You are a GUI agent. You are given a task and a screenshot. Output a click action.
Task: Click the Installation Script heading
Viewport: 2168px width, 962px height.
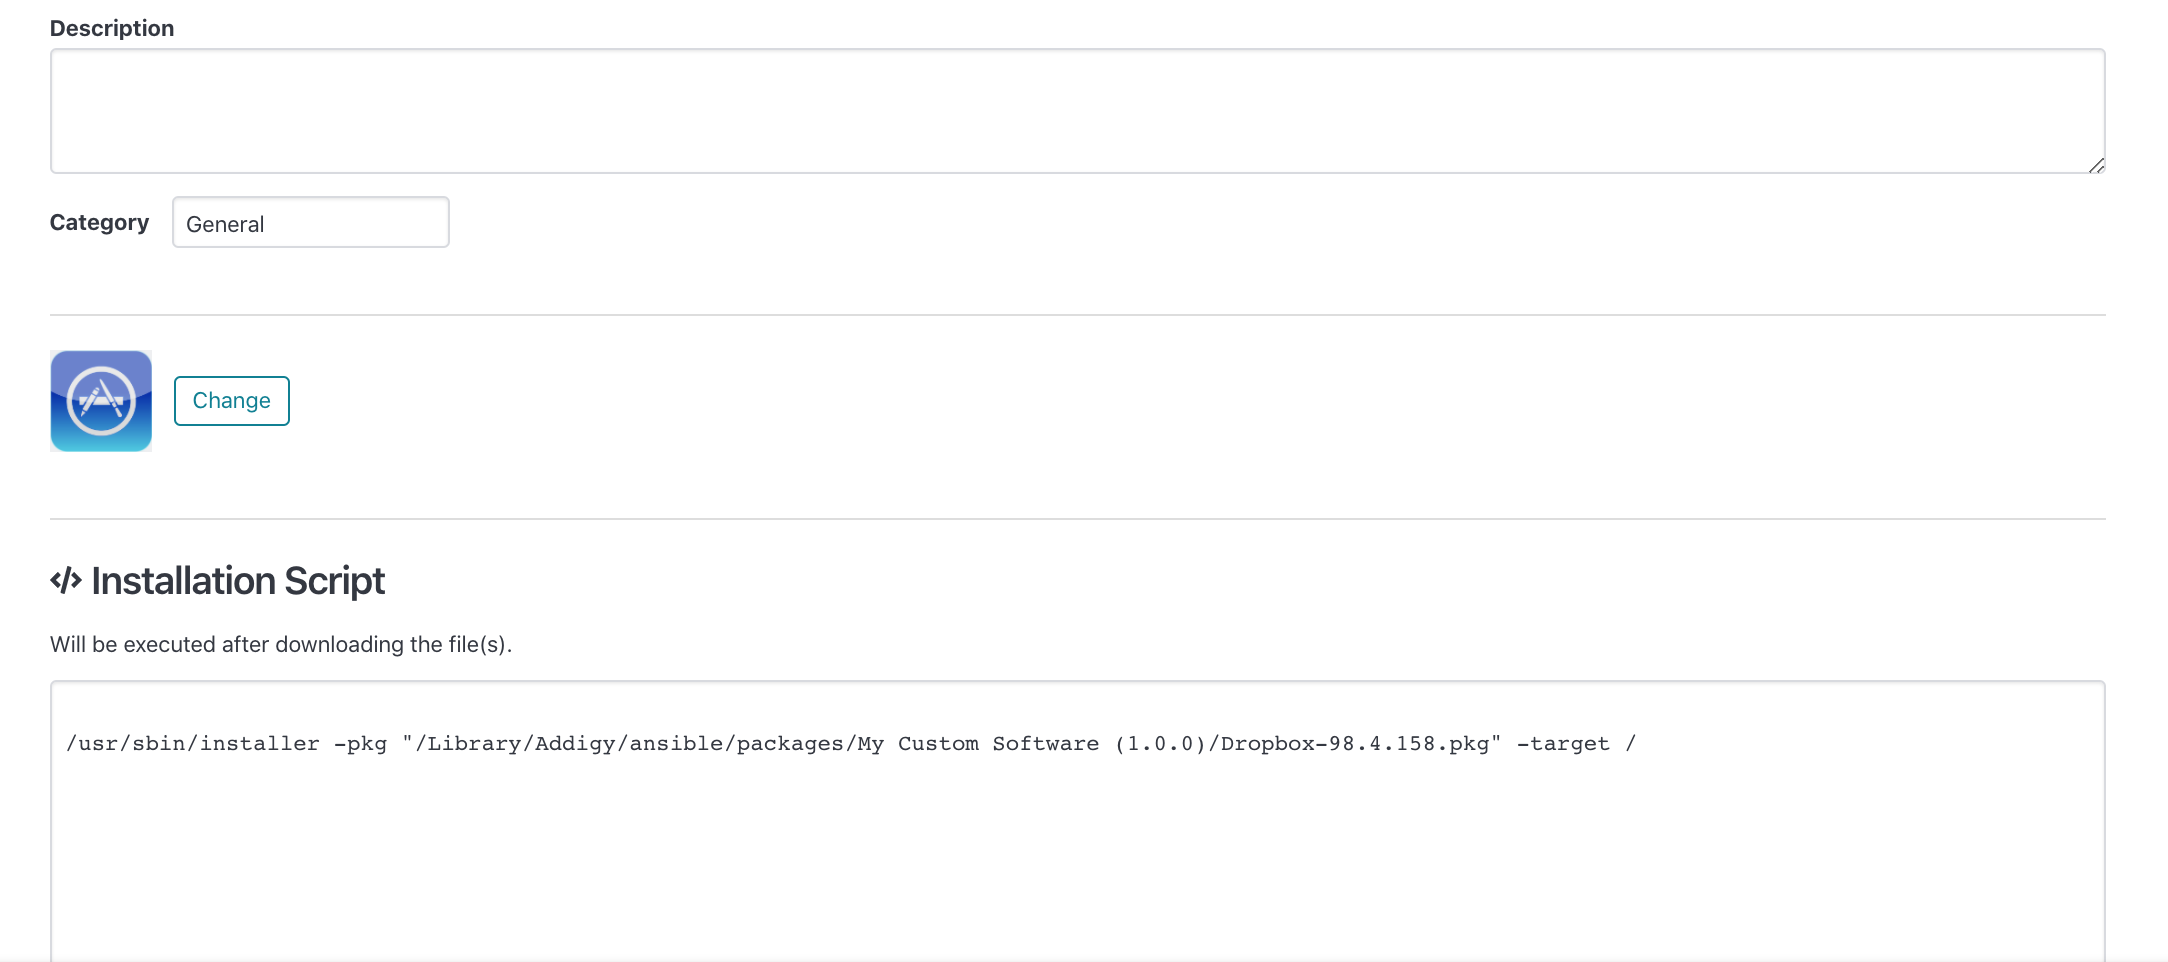[x=237, y=580]
